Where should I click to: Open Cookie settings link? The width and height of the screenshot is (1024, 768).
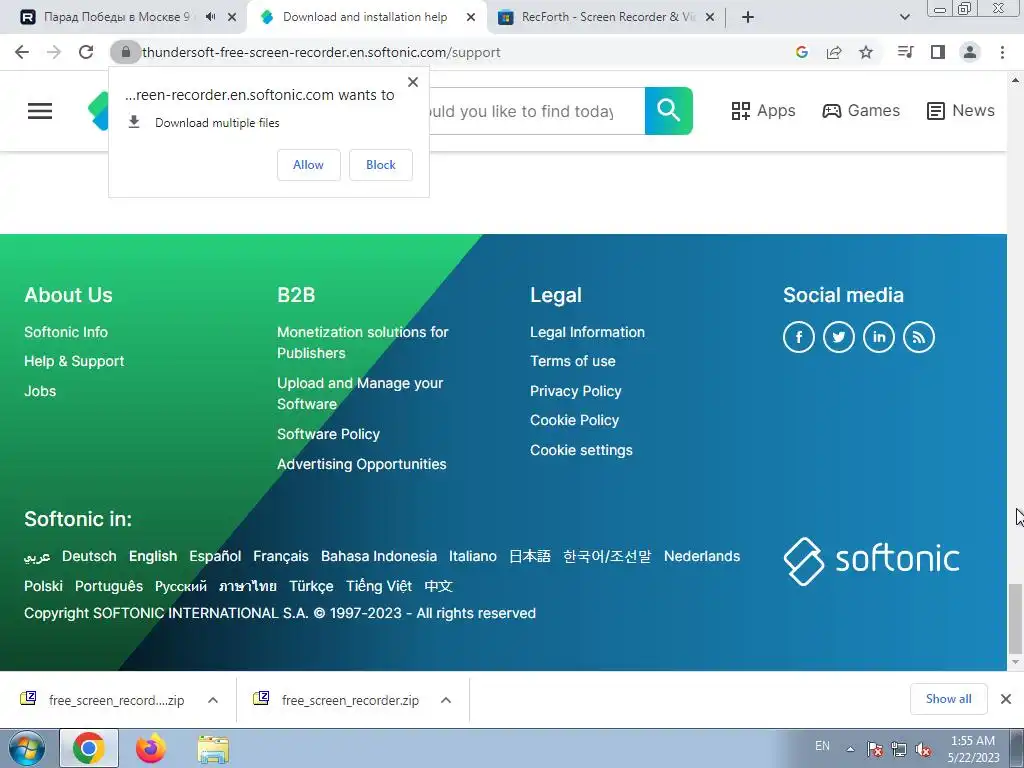[x=581, y=450]
